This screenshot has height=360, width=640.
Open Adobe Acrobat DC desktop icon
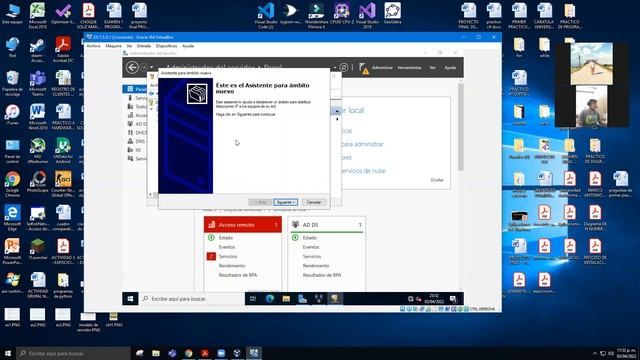click(63, 49)
